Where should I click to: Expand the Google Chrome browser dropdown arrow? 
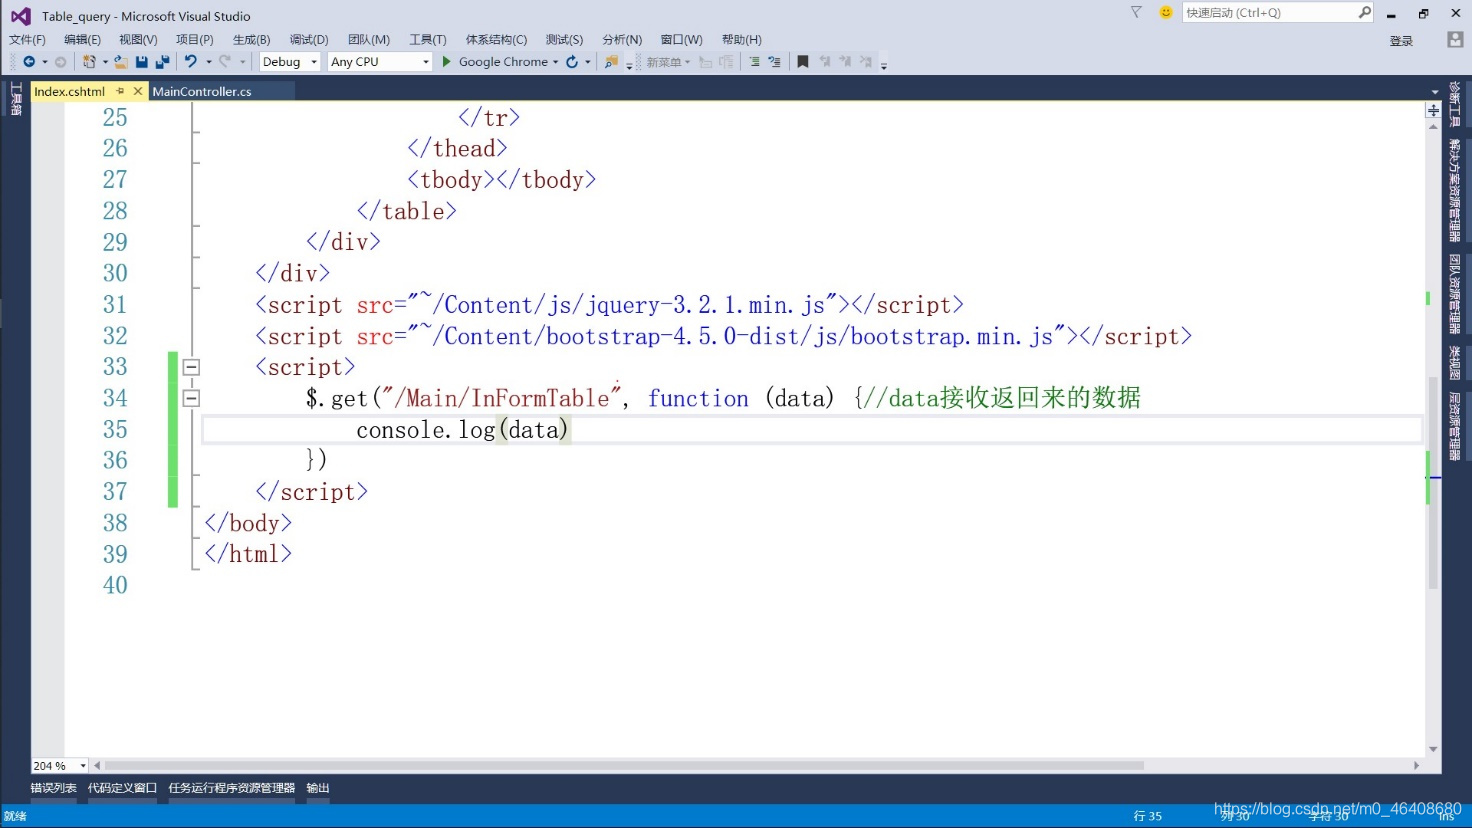click(555, 62)
